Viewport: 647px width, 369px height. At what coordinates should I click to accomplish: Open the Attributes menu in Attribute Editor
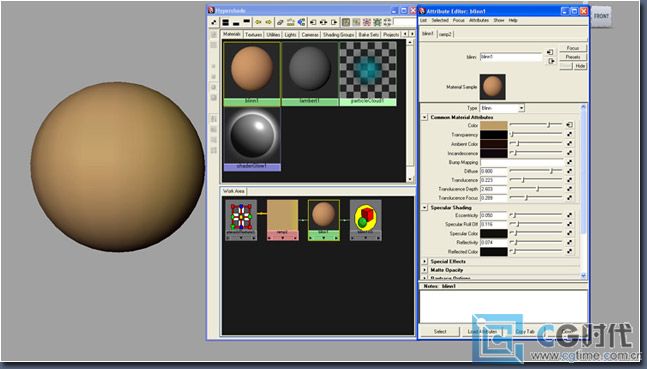click(x=479, y=20)
